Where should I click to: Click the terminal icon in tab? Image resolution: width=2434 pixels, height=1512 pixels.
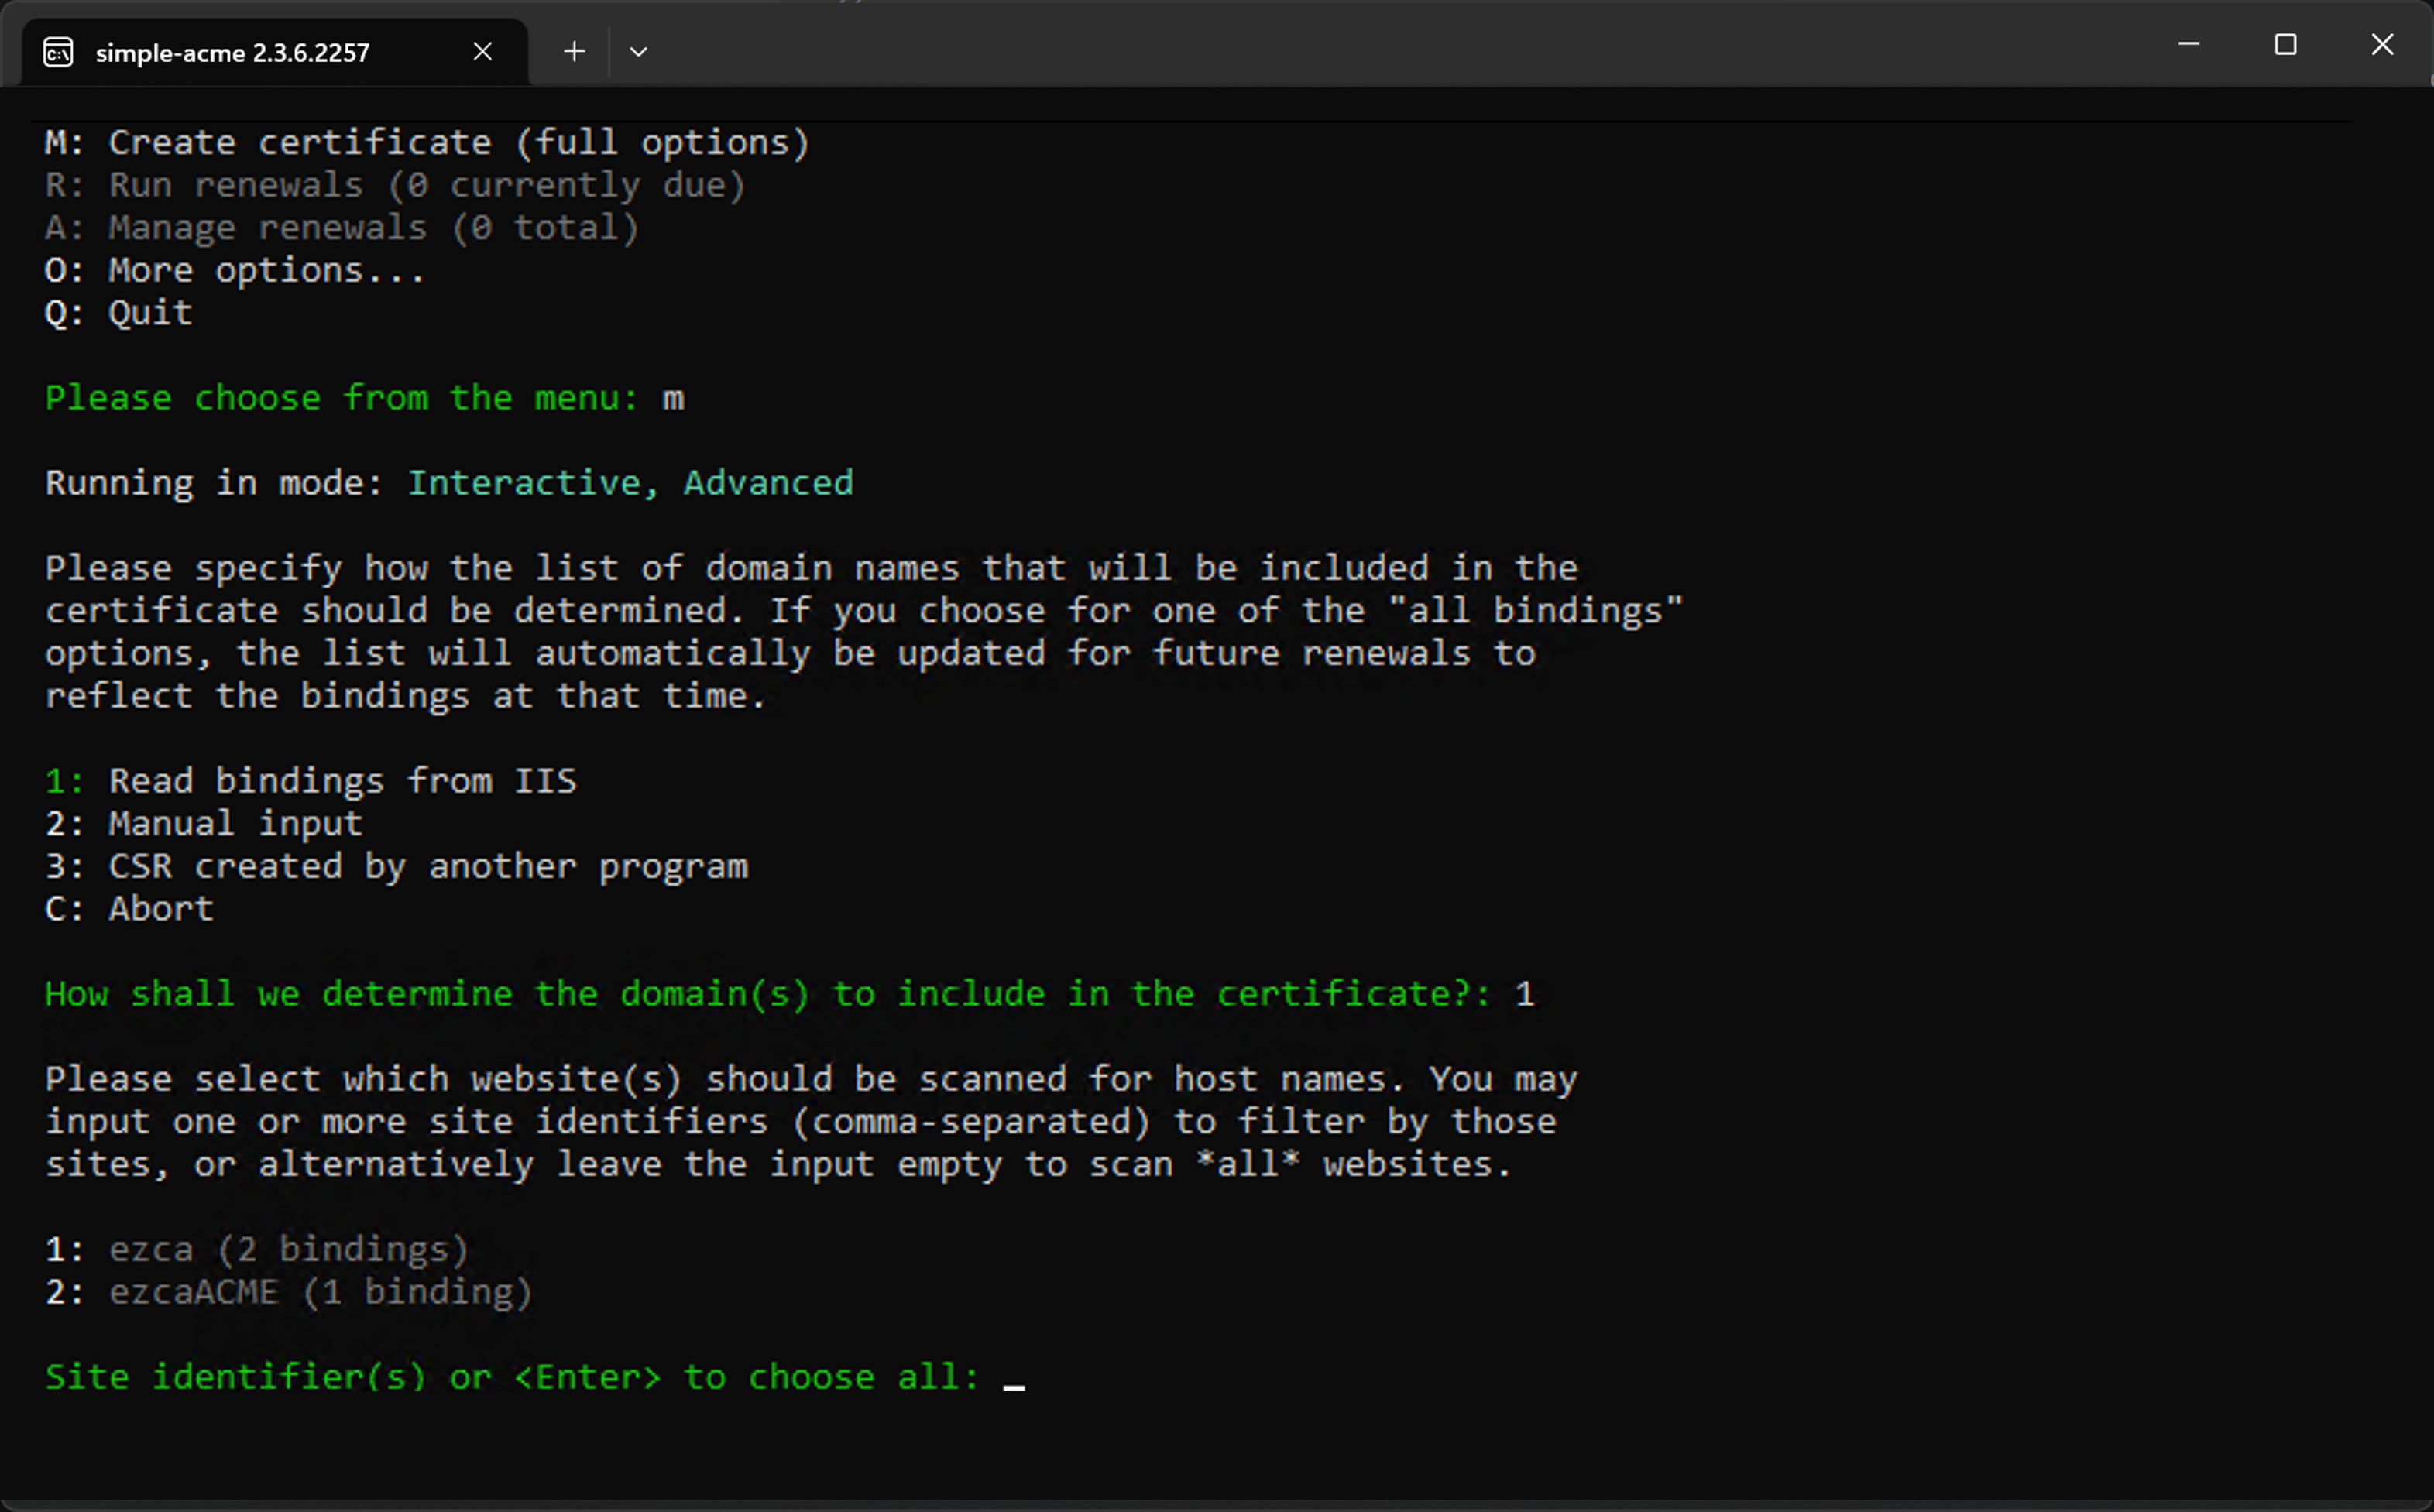(58, 52)
